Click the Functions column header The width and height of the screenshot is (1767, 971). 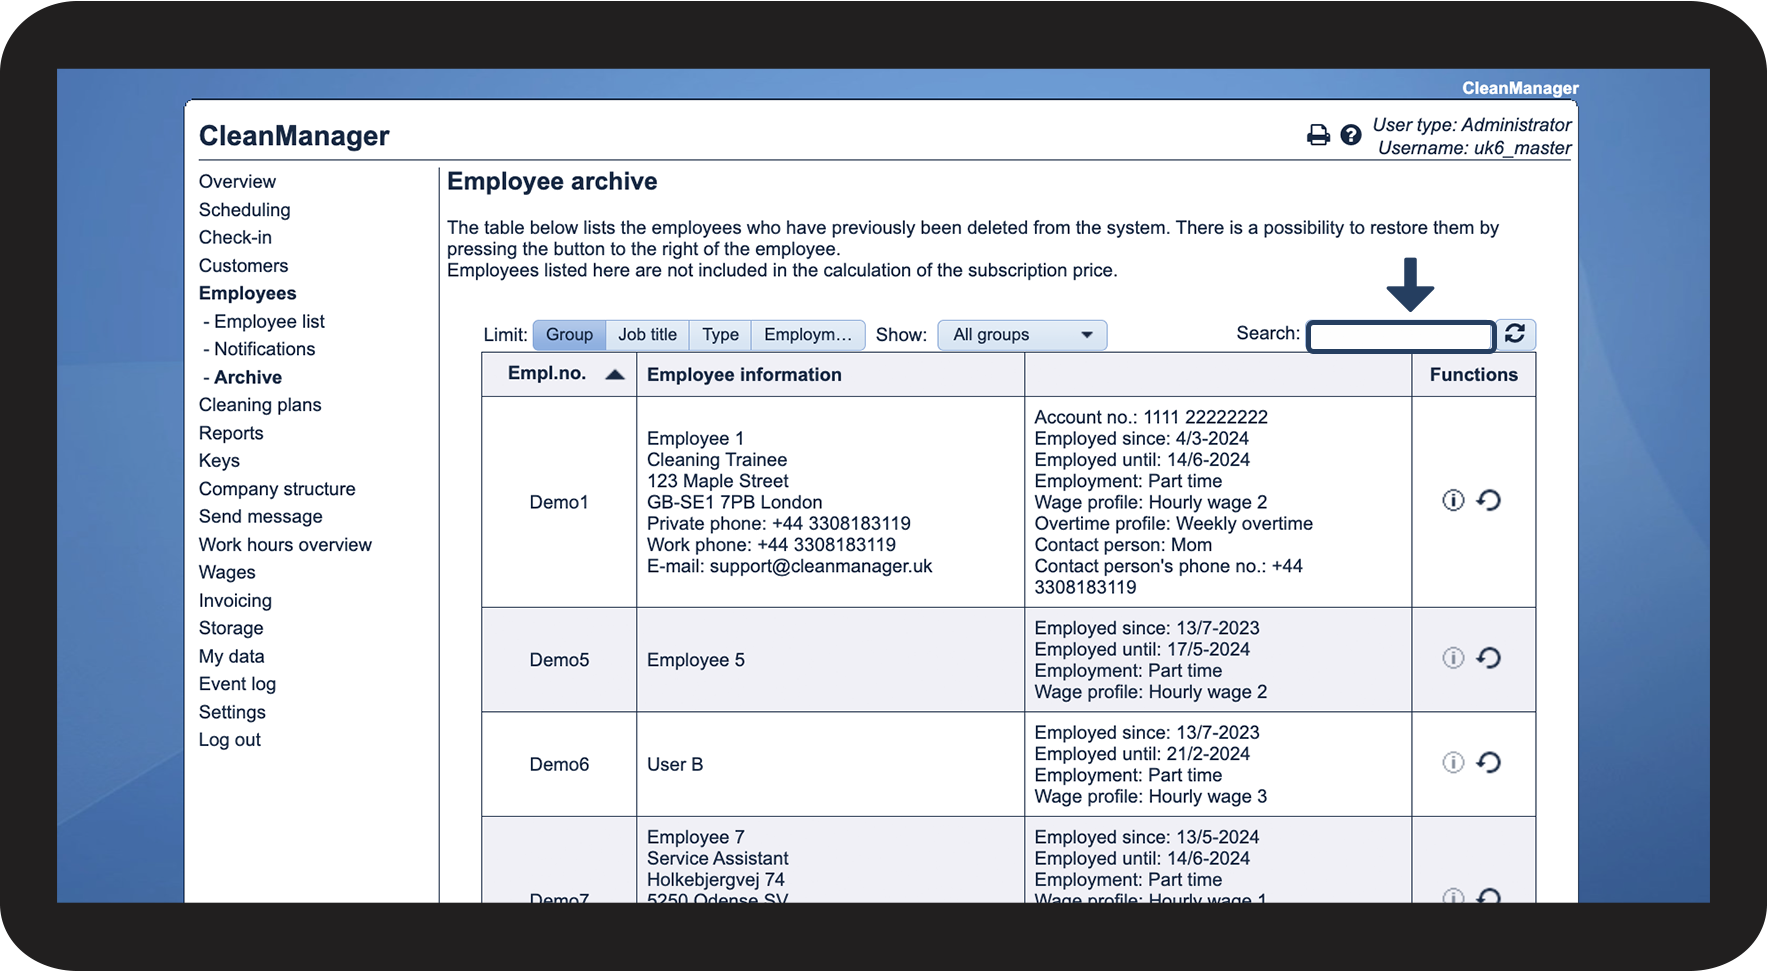coord(1473,375)
